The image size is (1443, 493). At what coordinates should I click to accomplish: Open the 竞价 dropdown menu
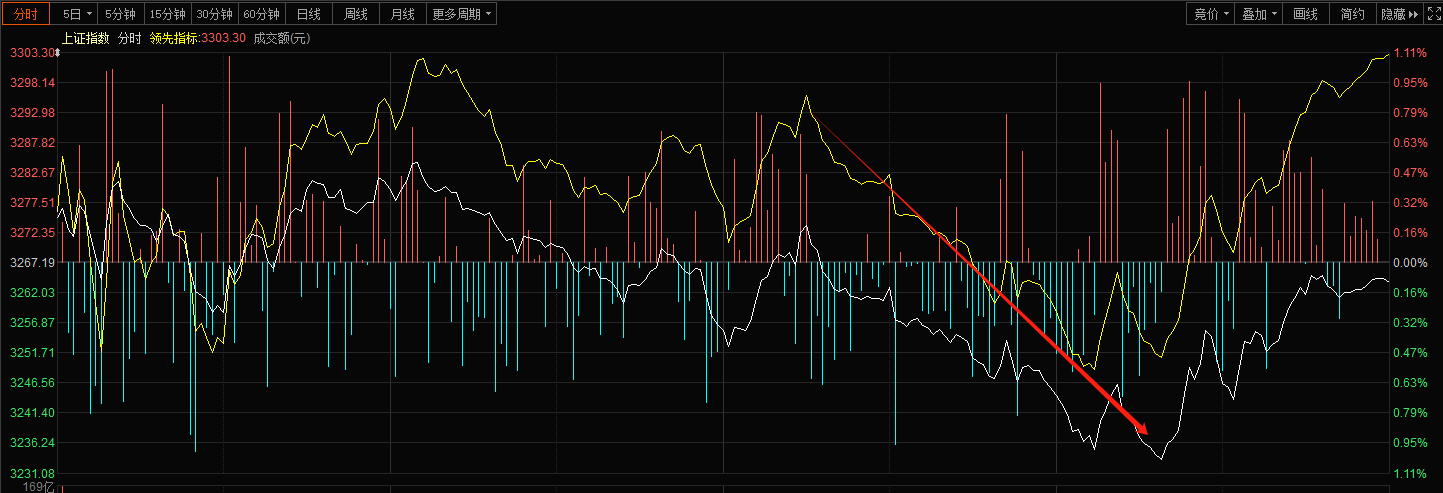pos(1210,14)
